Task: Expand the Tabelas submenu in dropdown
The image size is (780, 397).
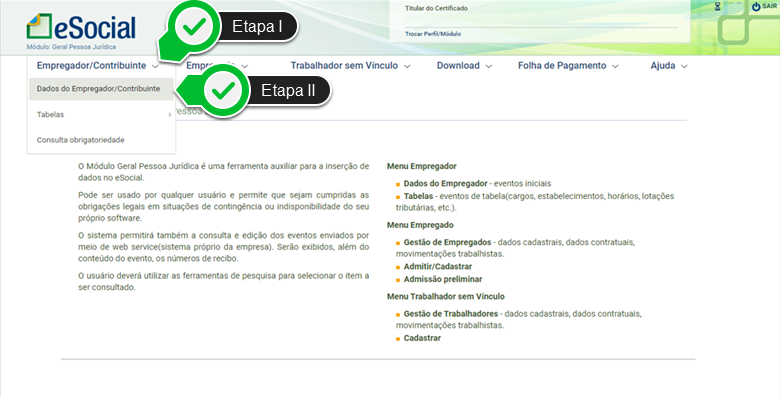Action: pyautogui.click(x=101, y=114)
